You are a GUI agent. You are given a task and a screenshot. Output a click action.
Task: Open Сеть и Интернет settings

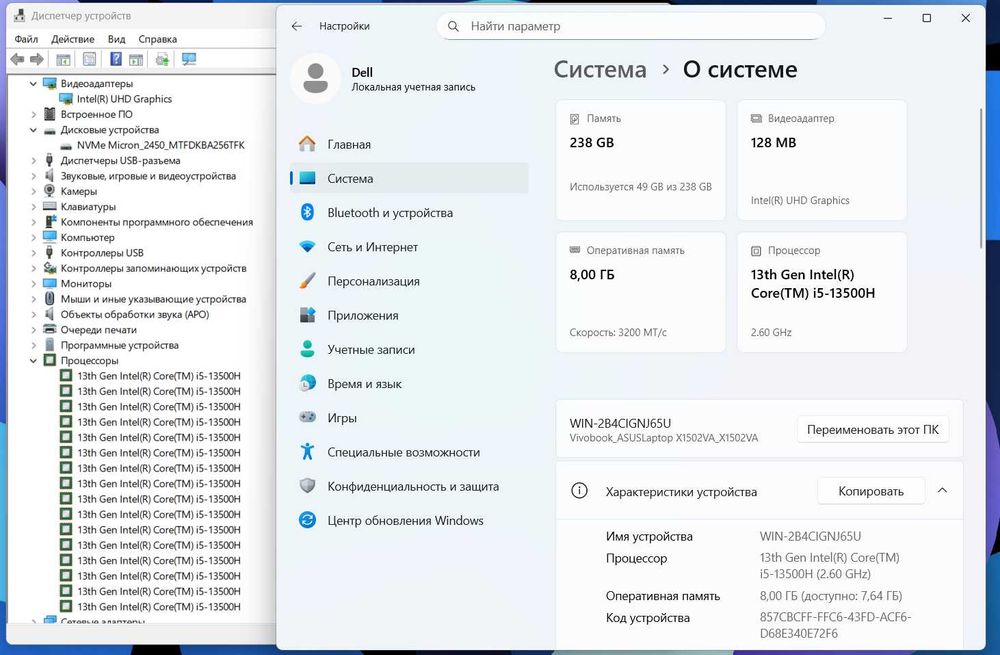tap(409, 247)
